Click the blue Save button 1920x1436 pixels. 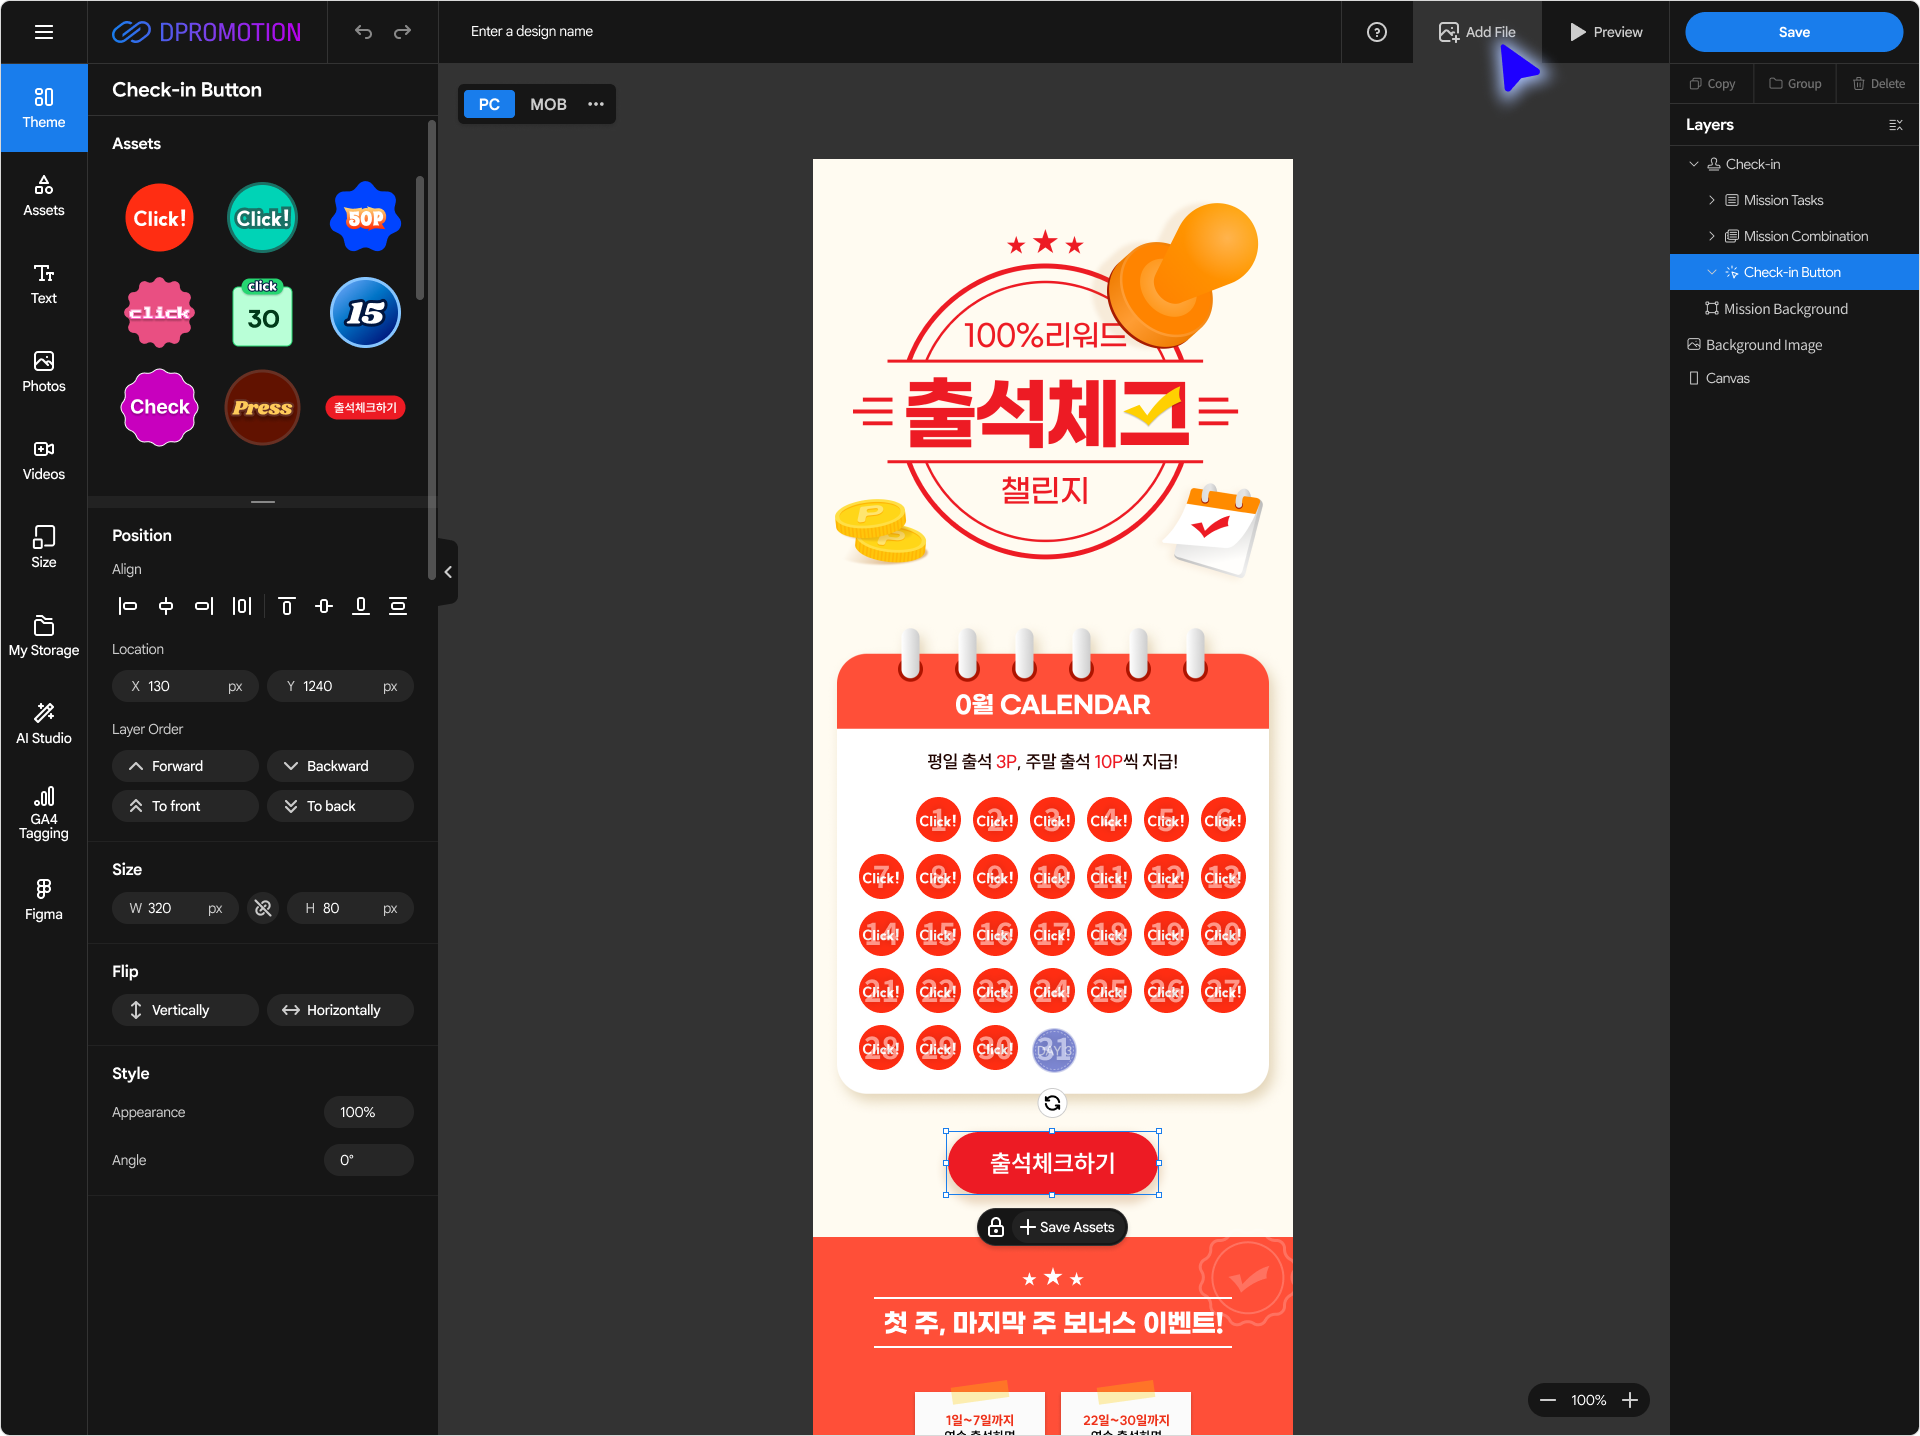coord(1794,32)
